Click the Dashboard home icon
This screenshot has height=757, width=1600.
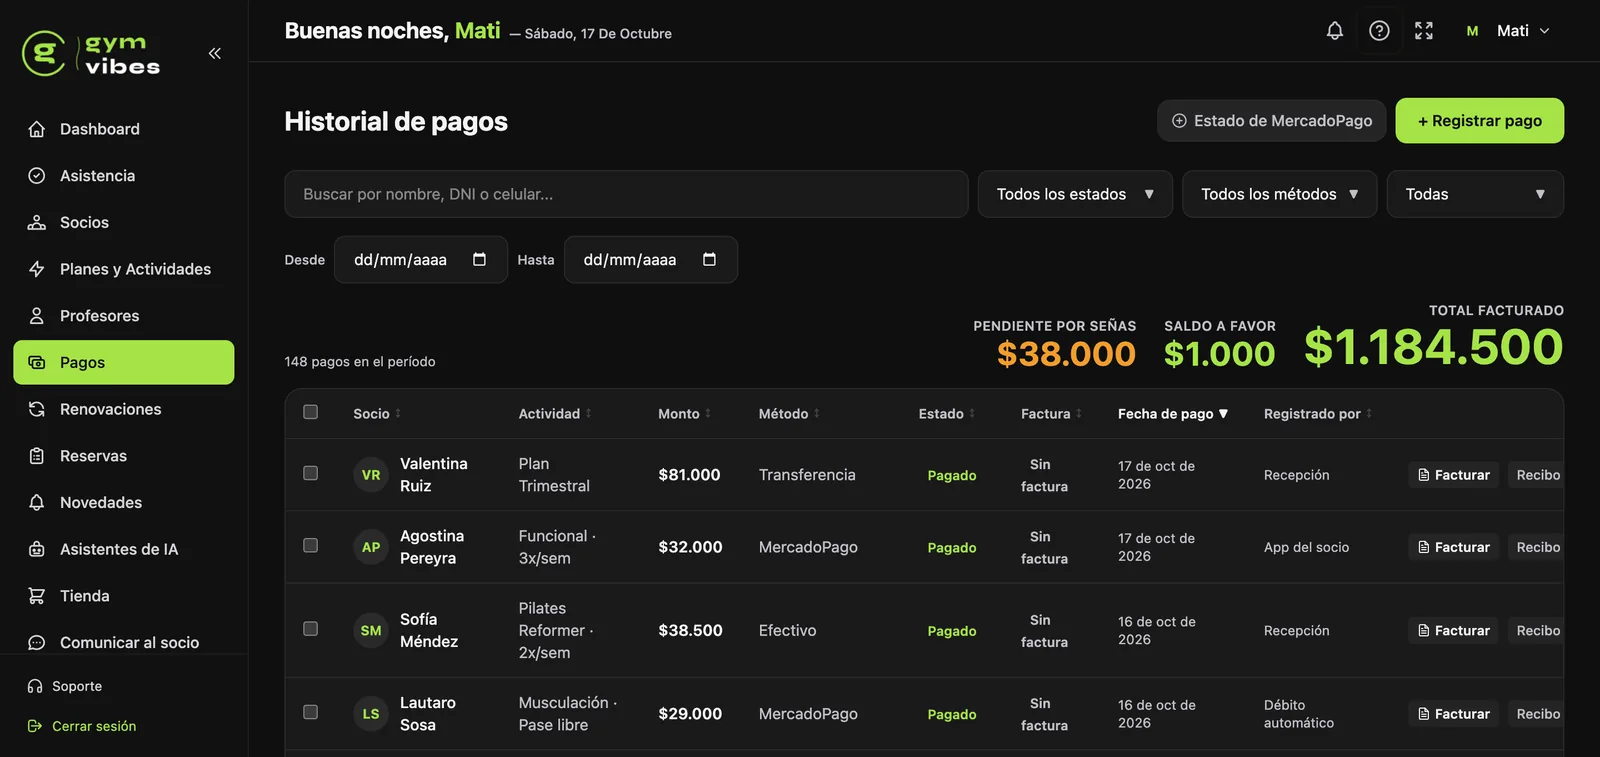click(x=37, y=129)
